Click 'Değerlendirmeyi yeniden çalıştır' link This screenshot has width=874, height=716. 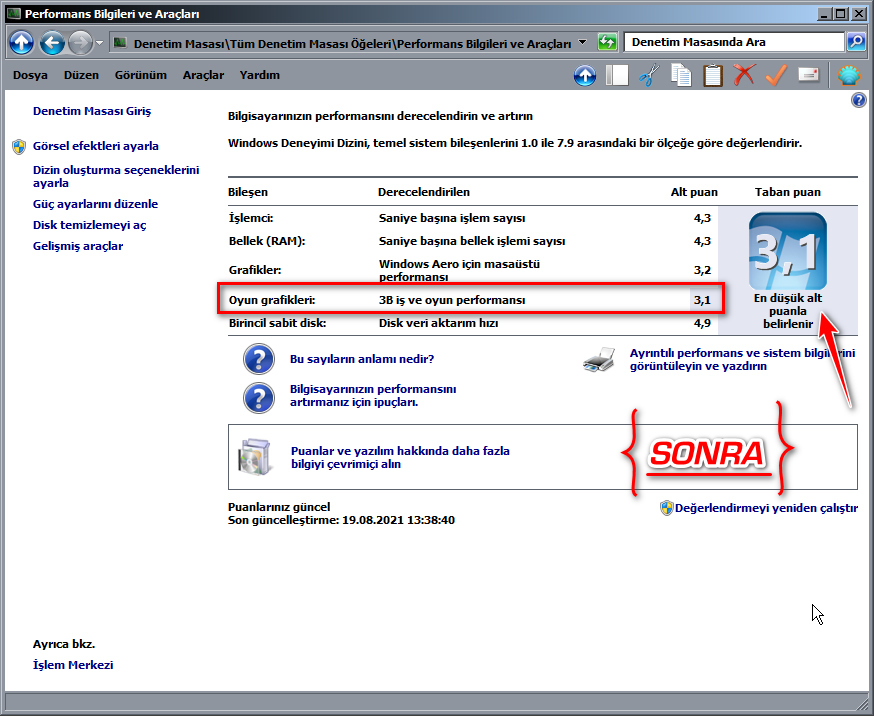point(766,508)
